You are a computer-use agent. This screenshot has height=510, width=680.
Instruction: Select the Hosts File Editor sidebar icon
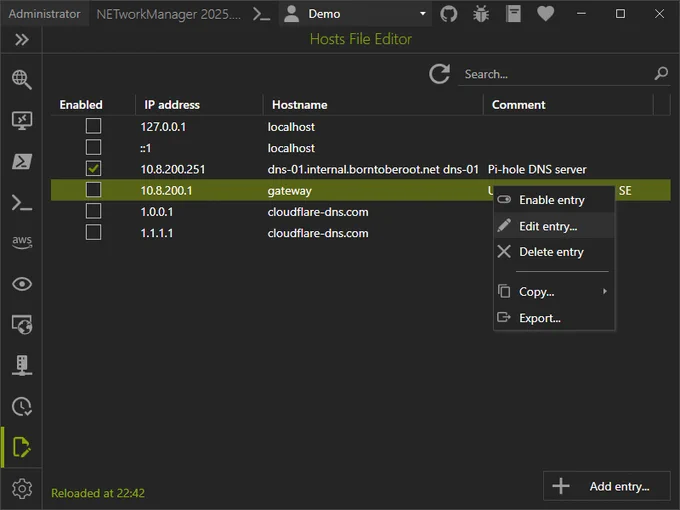22,447
